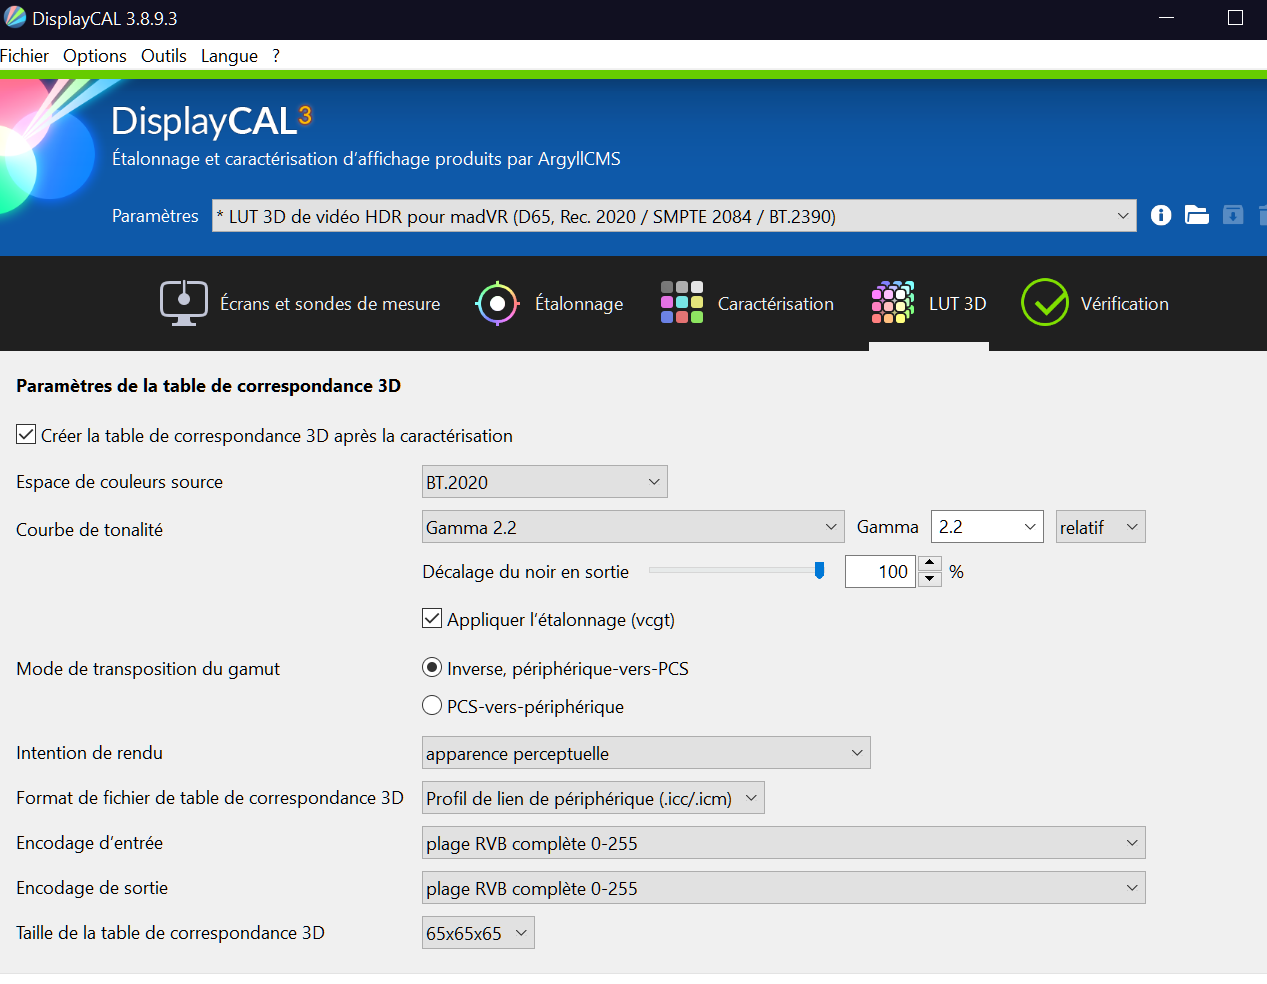Click the Caractérisation color patches icon
This screenshot has height=984, width=1267.
click(682, 302)
